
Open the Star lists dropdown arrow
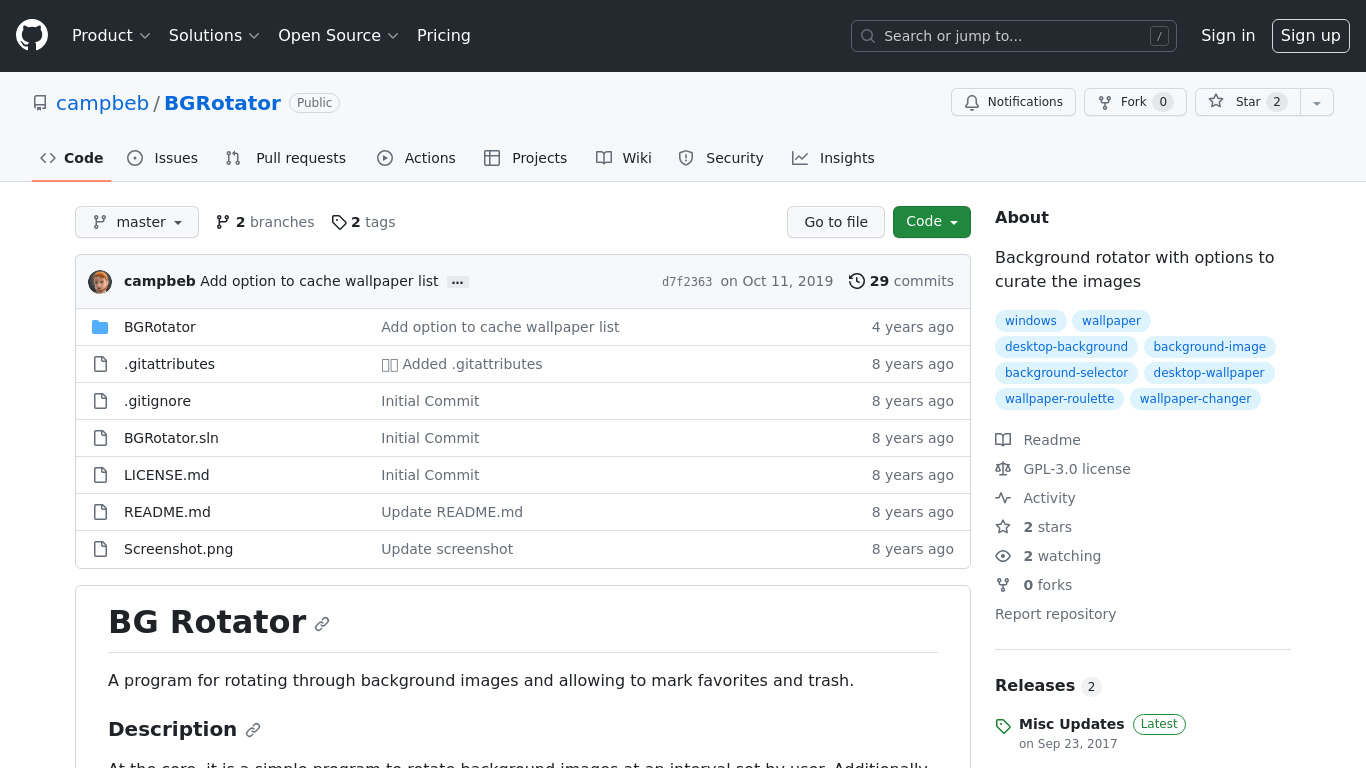click(x=1317, y=102)
